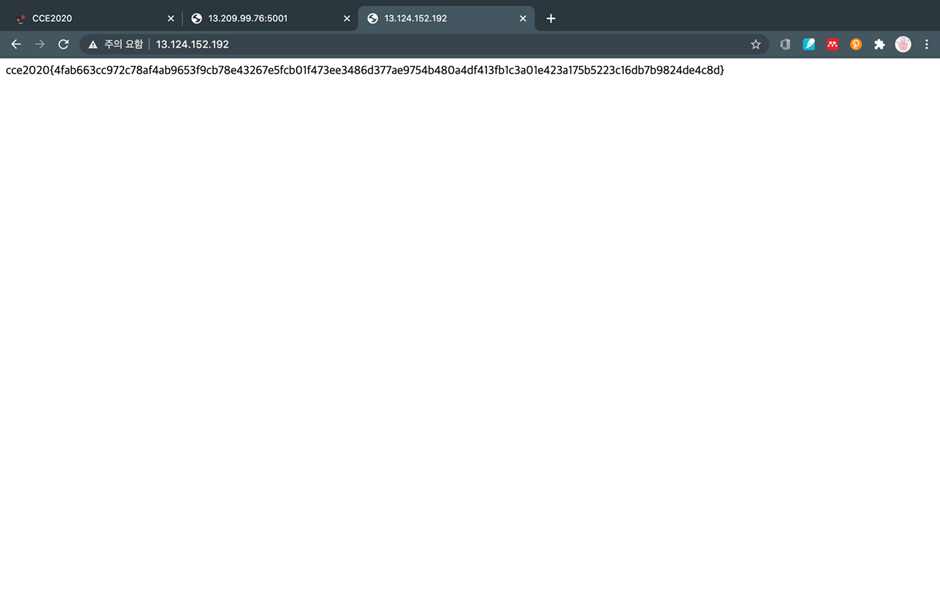This screenshot has width=940, height=589.
Task: Click the cce2020 flag text on the page
Action: point(364,70)
